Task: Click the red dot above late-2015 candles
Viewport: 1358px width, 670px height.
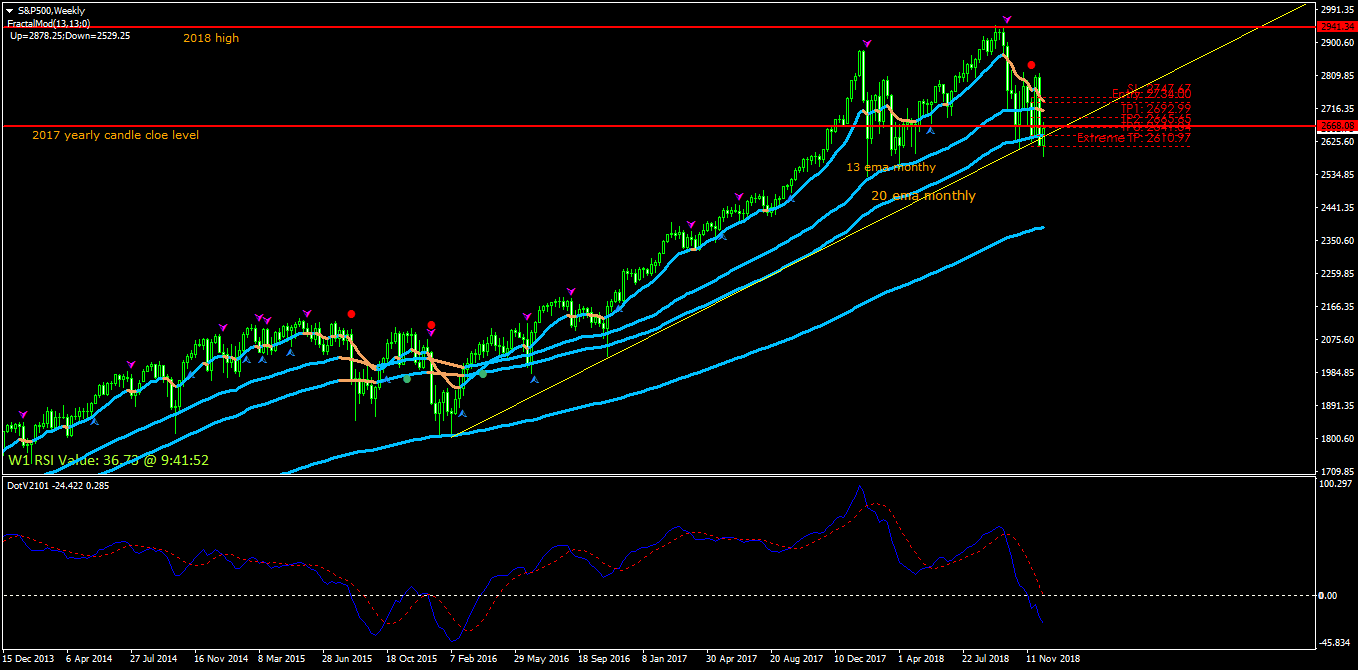Action: coord(431,325)
